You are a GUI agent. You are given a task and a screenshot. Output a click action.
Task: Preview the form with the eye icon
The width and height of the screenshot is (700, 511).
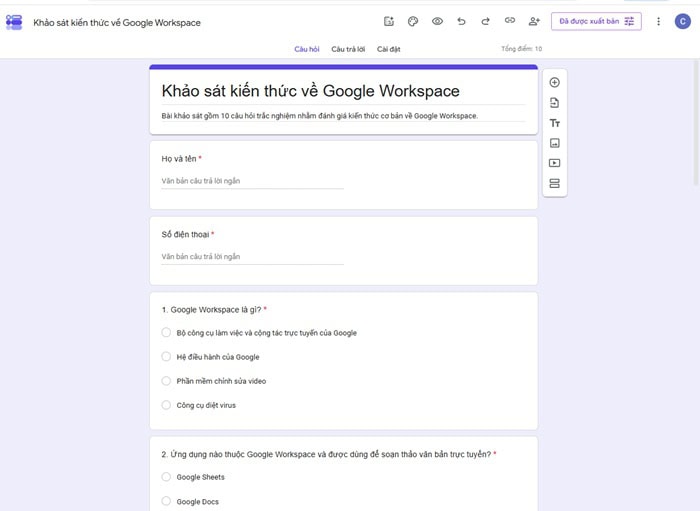437,21
